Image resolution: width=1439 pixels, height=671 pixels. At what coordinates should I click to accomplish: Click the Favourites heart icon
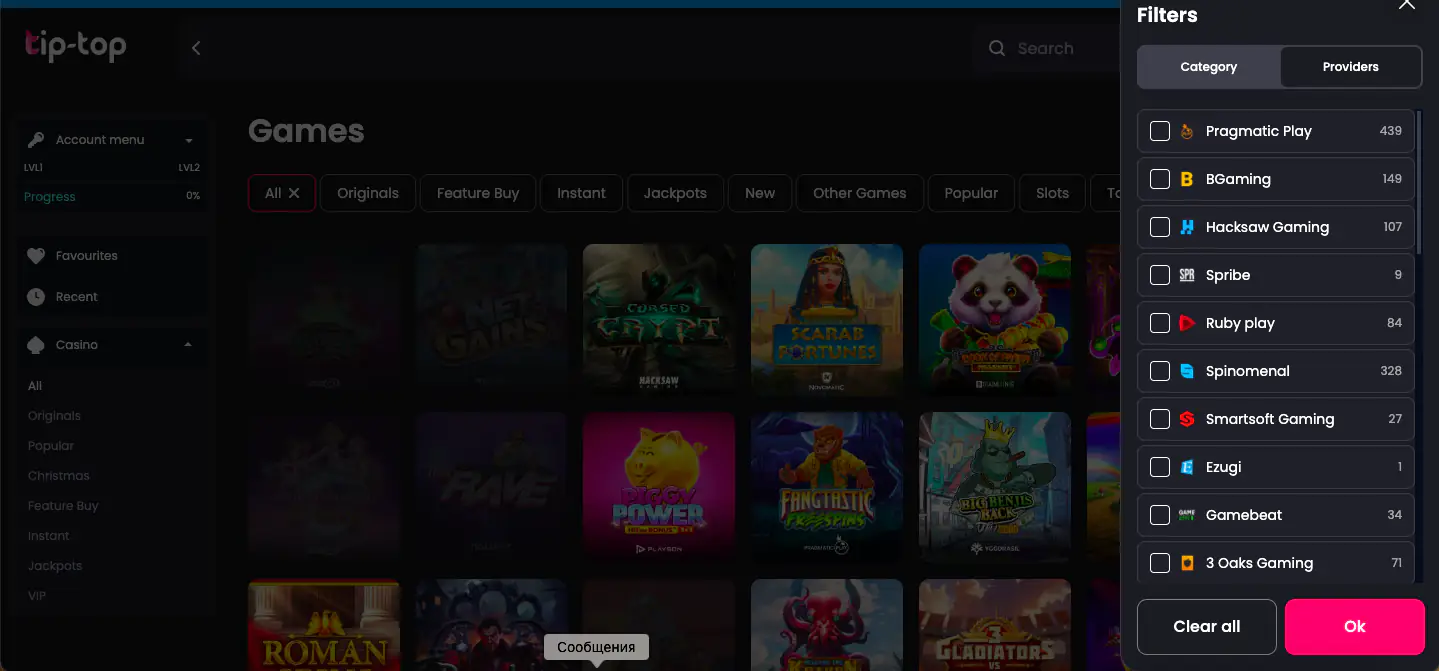coord(36,256)
